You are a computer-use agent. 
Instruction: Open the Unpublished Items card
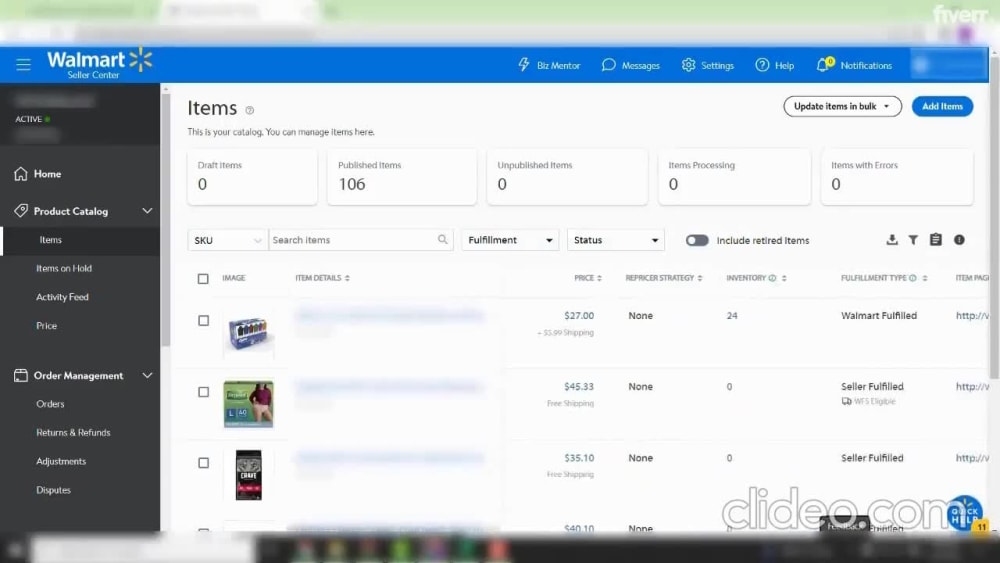pyautogui.click(x=567, y=177)
